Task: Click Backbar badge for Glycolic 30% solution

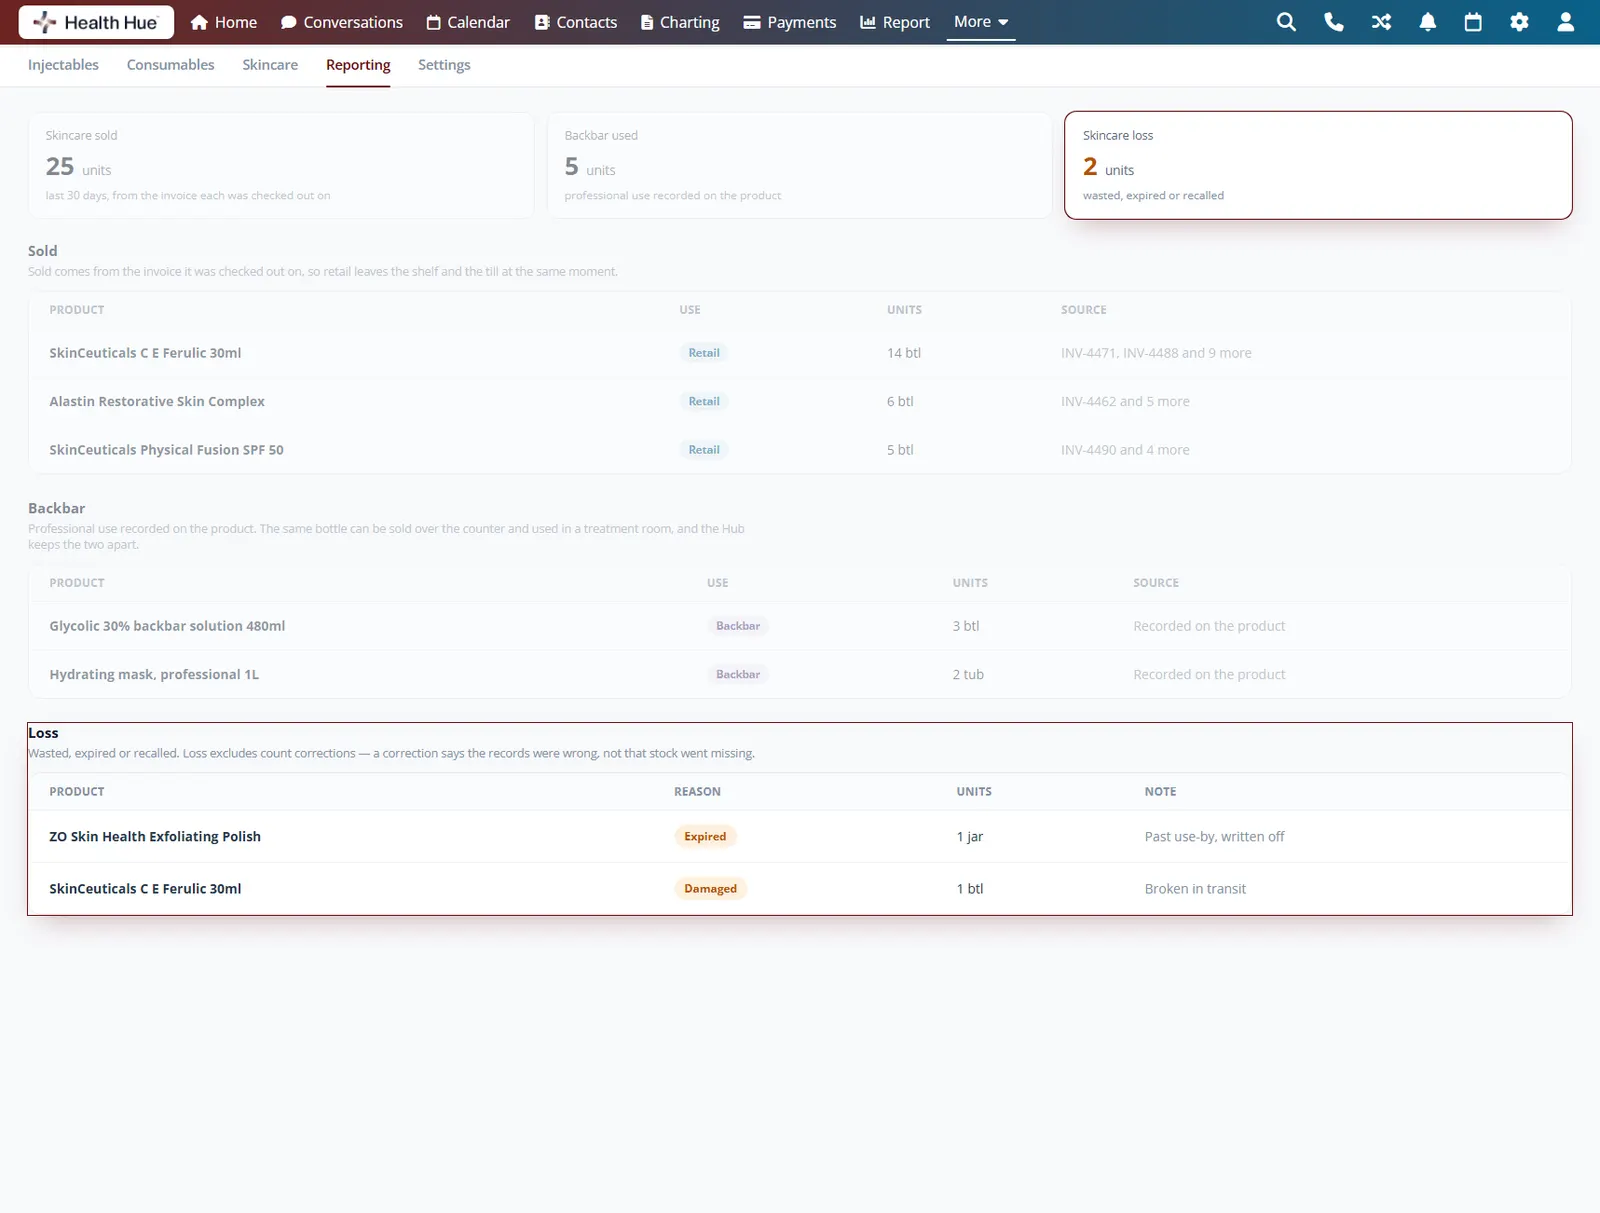Action: tap(738, 626)
